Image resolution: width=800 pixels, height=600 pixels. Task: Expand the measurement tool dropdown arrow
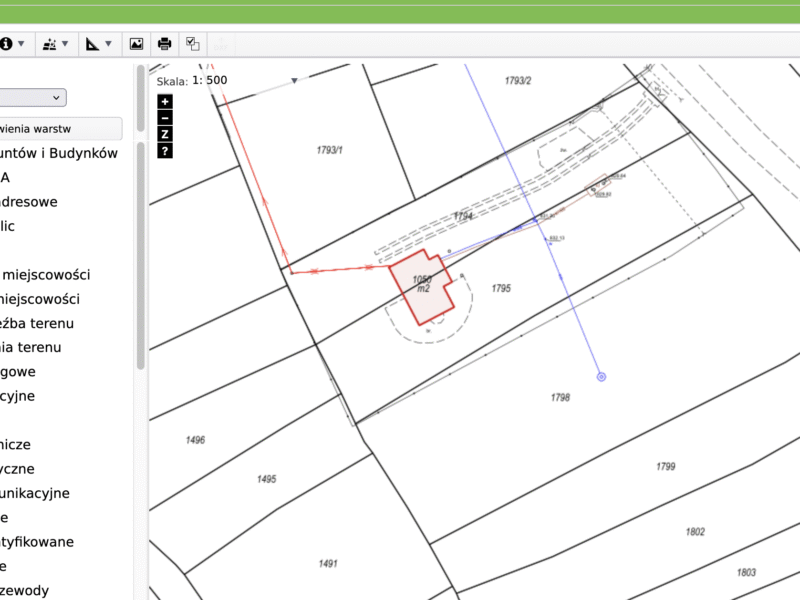tap(108, 44)
